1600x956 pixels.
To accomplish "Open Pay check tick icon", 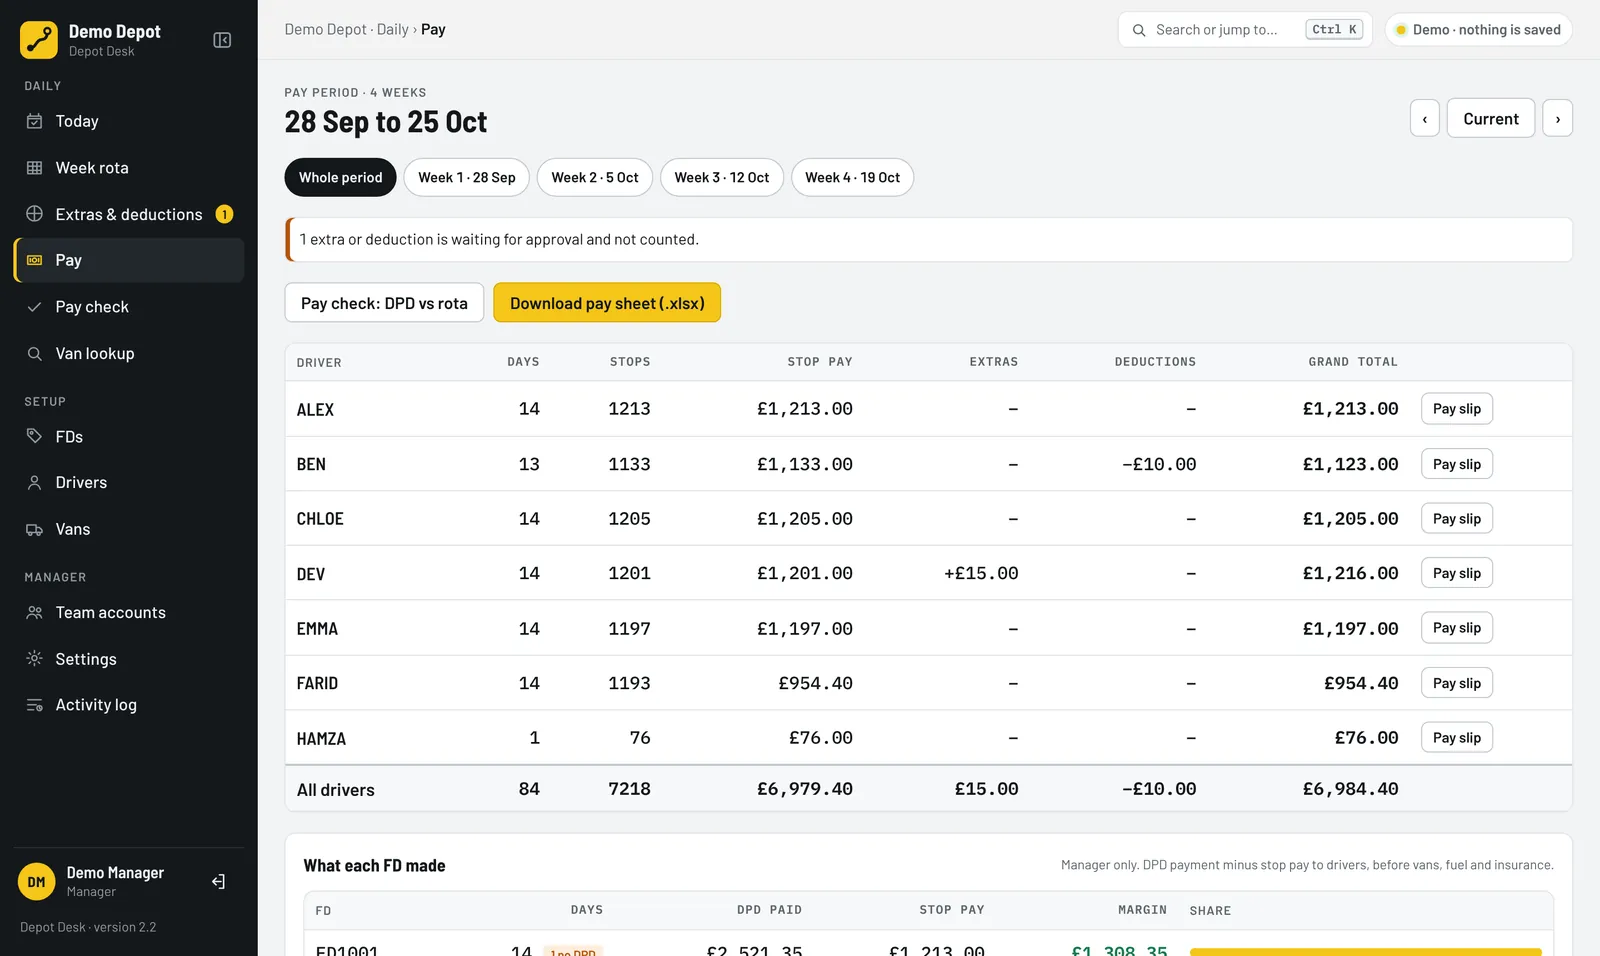I will tap(34, 307).
